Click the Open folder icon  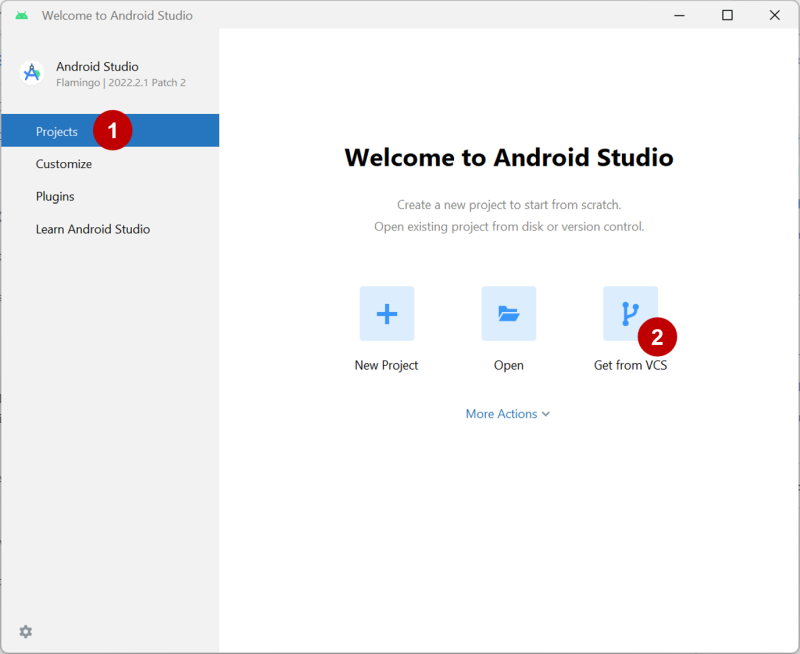click(x=509, y=313)
